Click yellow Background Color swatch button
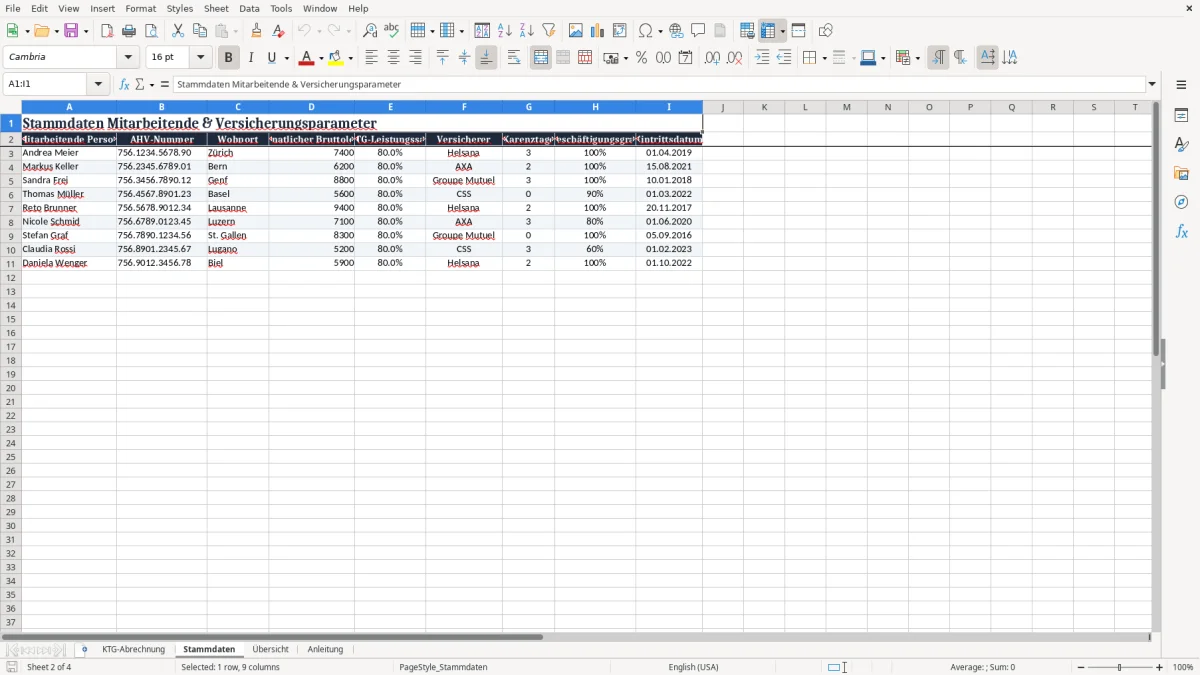 (x=336, y=58)
